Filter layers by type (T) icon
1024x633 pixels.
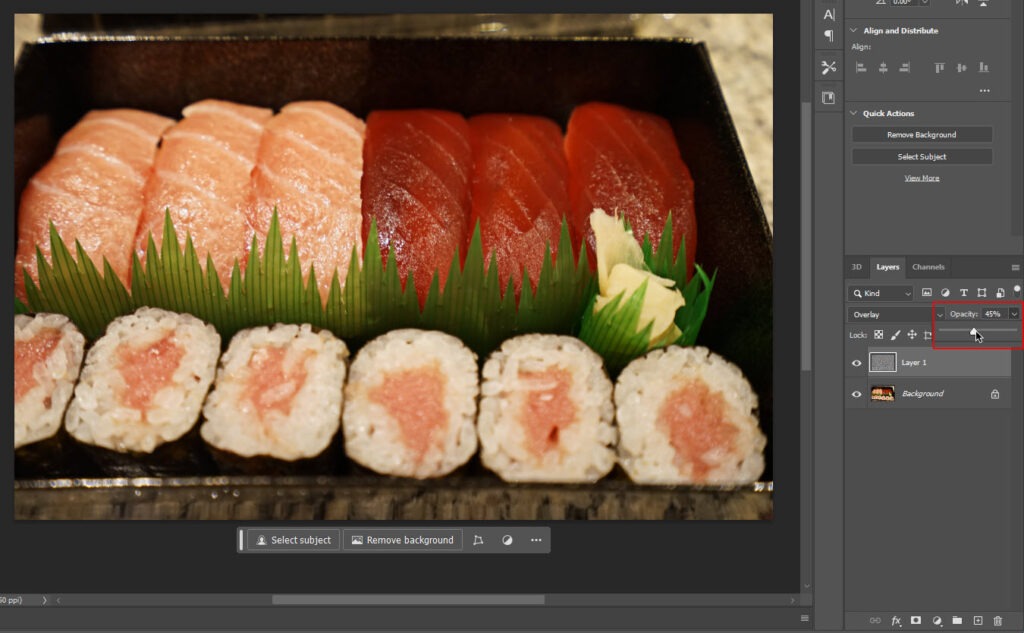point(964,293)
